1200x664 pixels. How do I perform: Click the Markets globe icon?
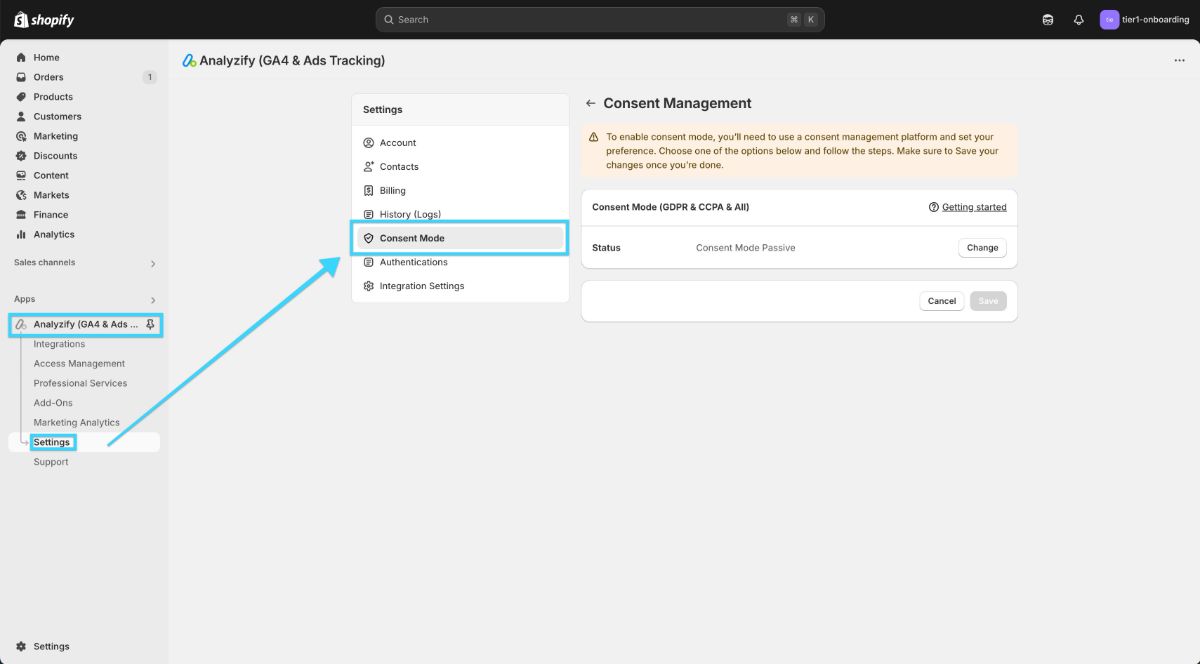click(21, 195)
